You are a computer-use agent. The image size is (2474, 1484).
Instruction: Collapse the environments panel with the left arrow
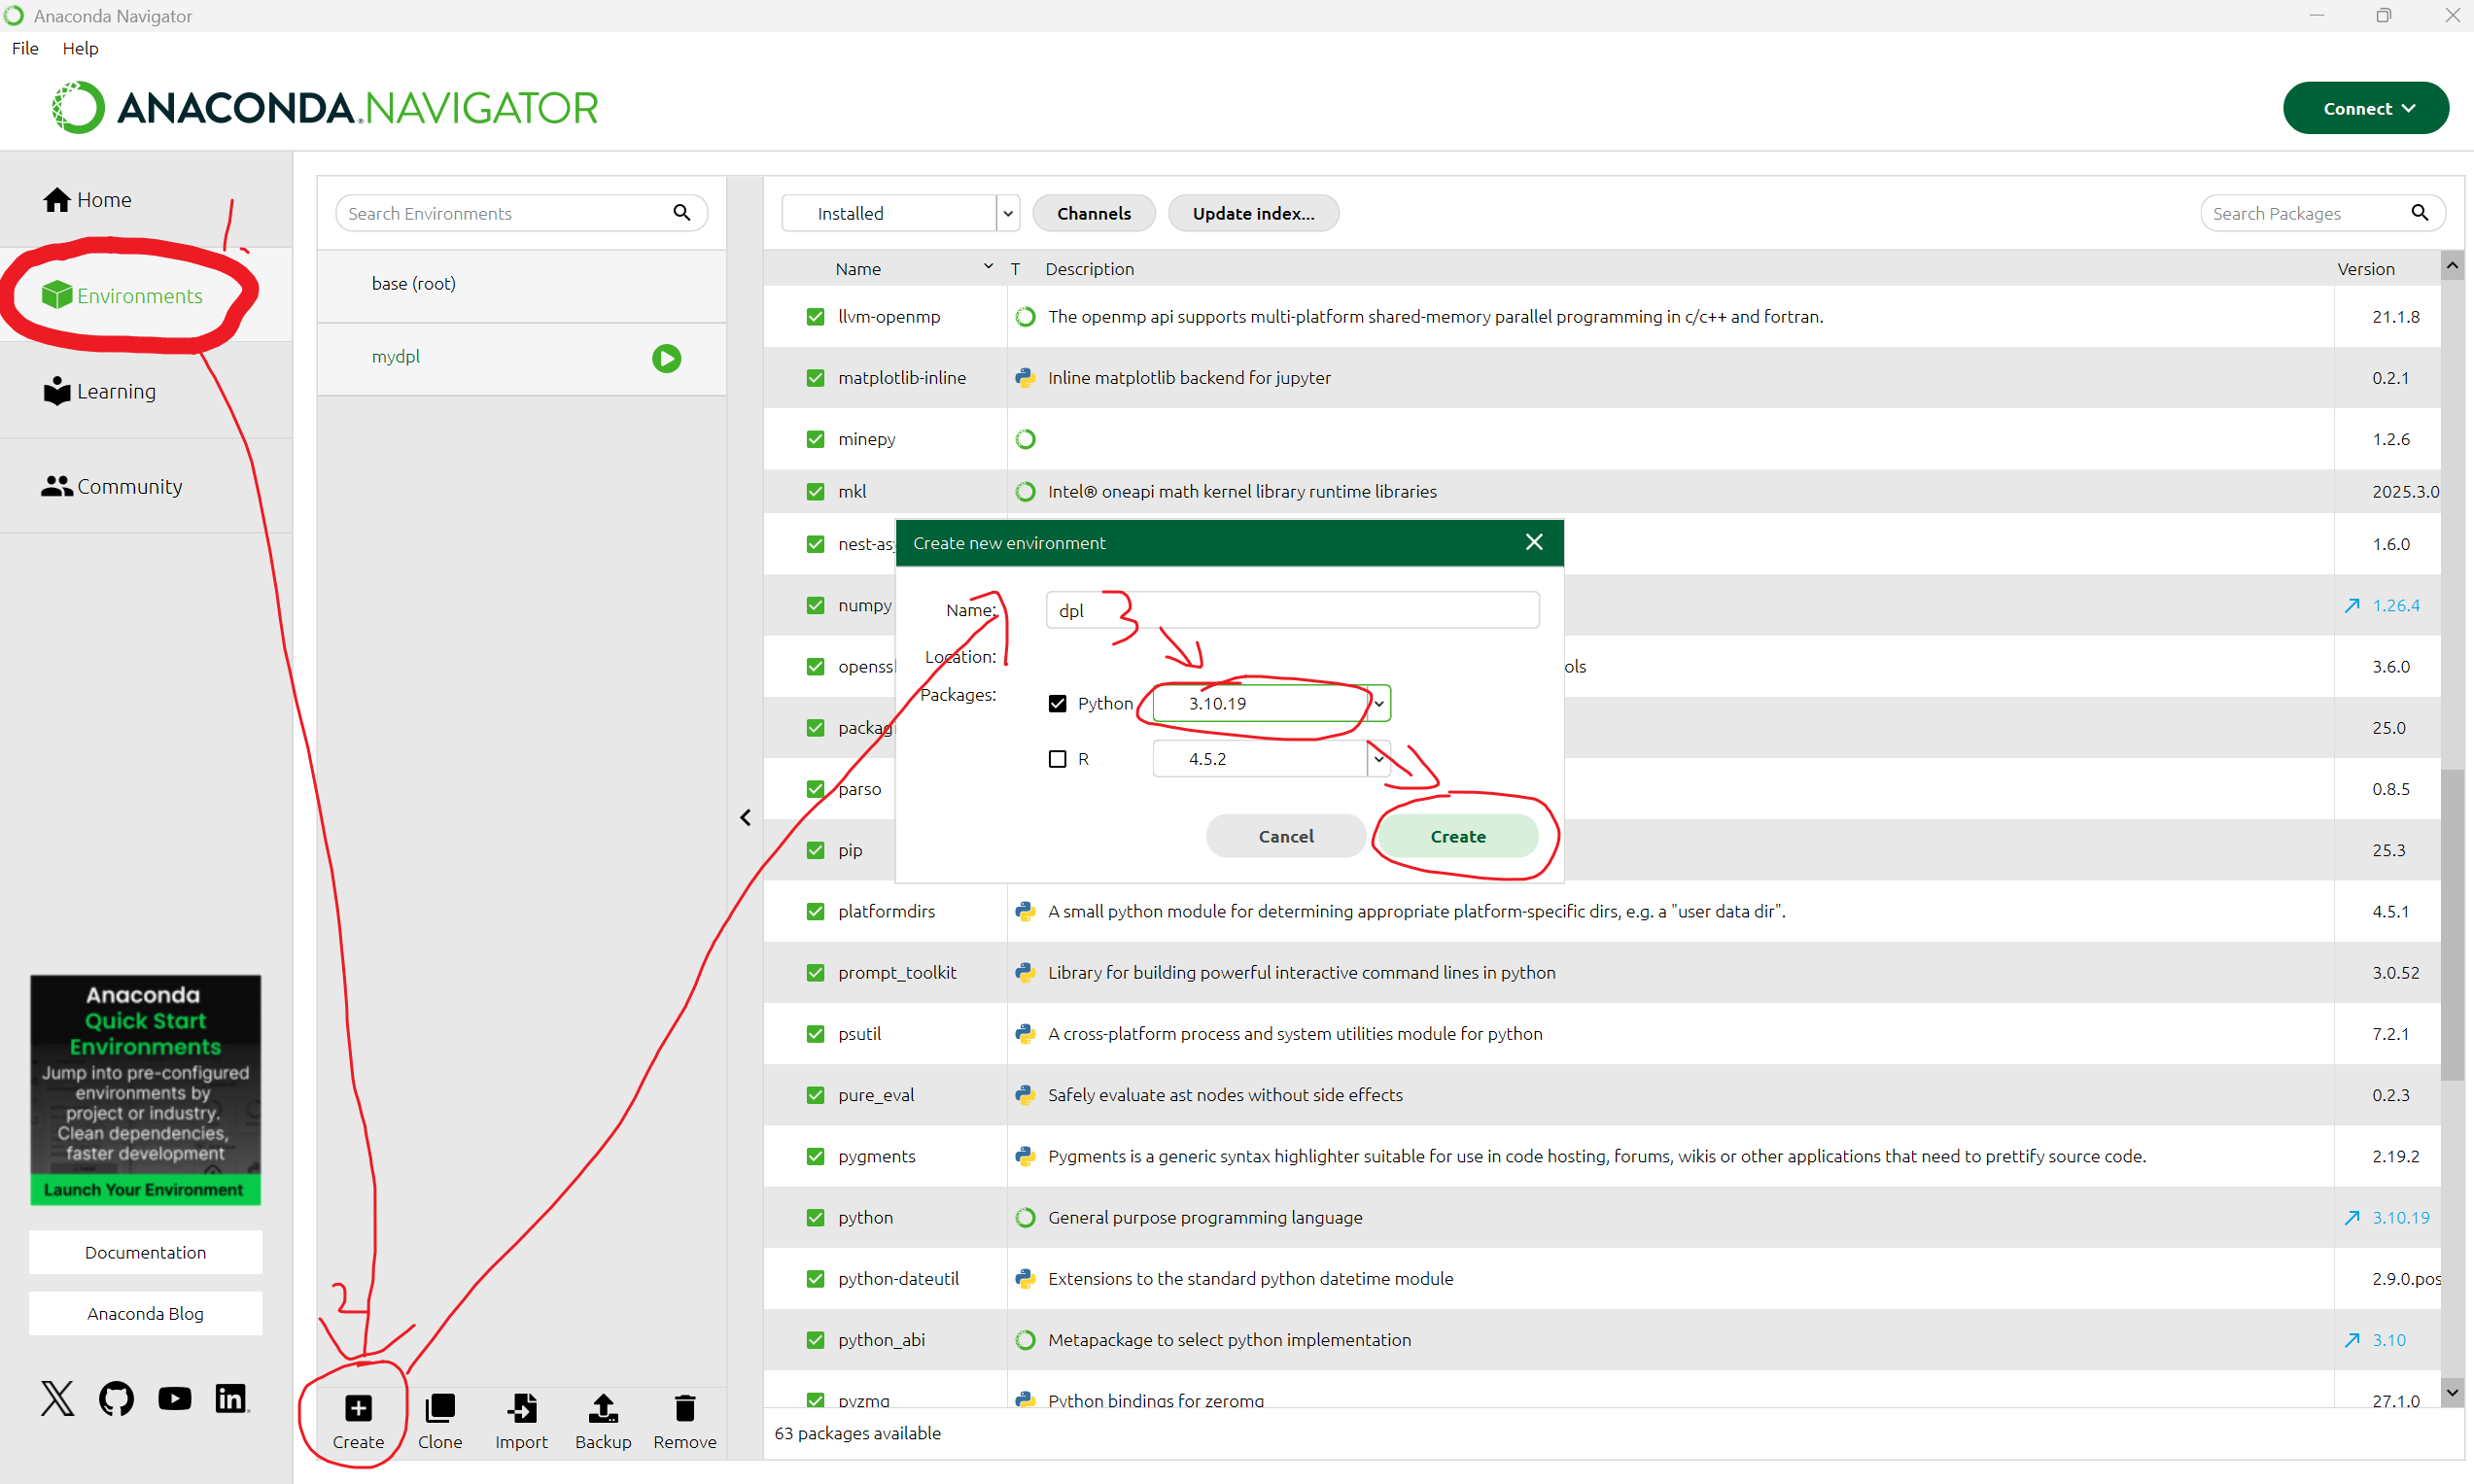click(745, 818)
